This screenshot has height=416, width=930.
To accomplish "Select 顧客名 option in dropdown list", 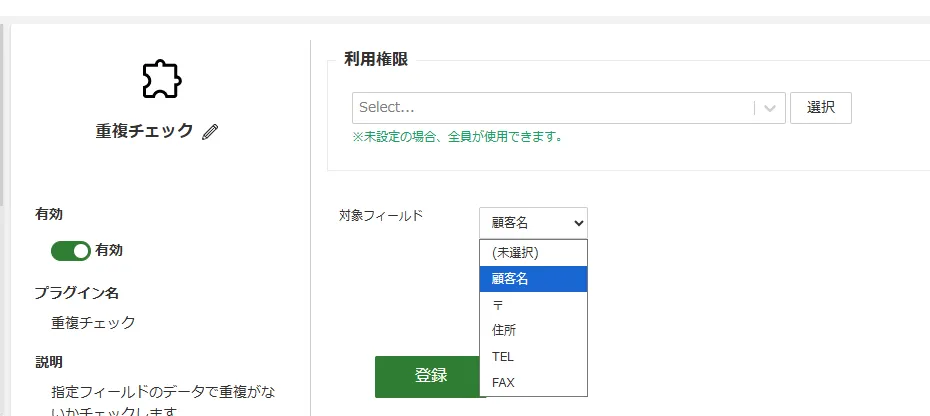I will tap(533, 279).
